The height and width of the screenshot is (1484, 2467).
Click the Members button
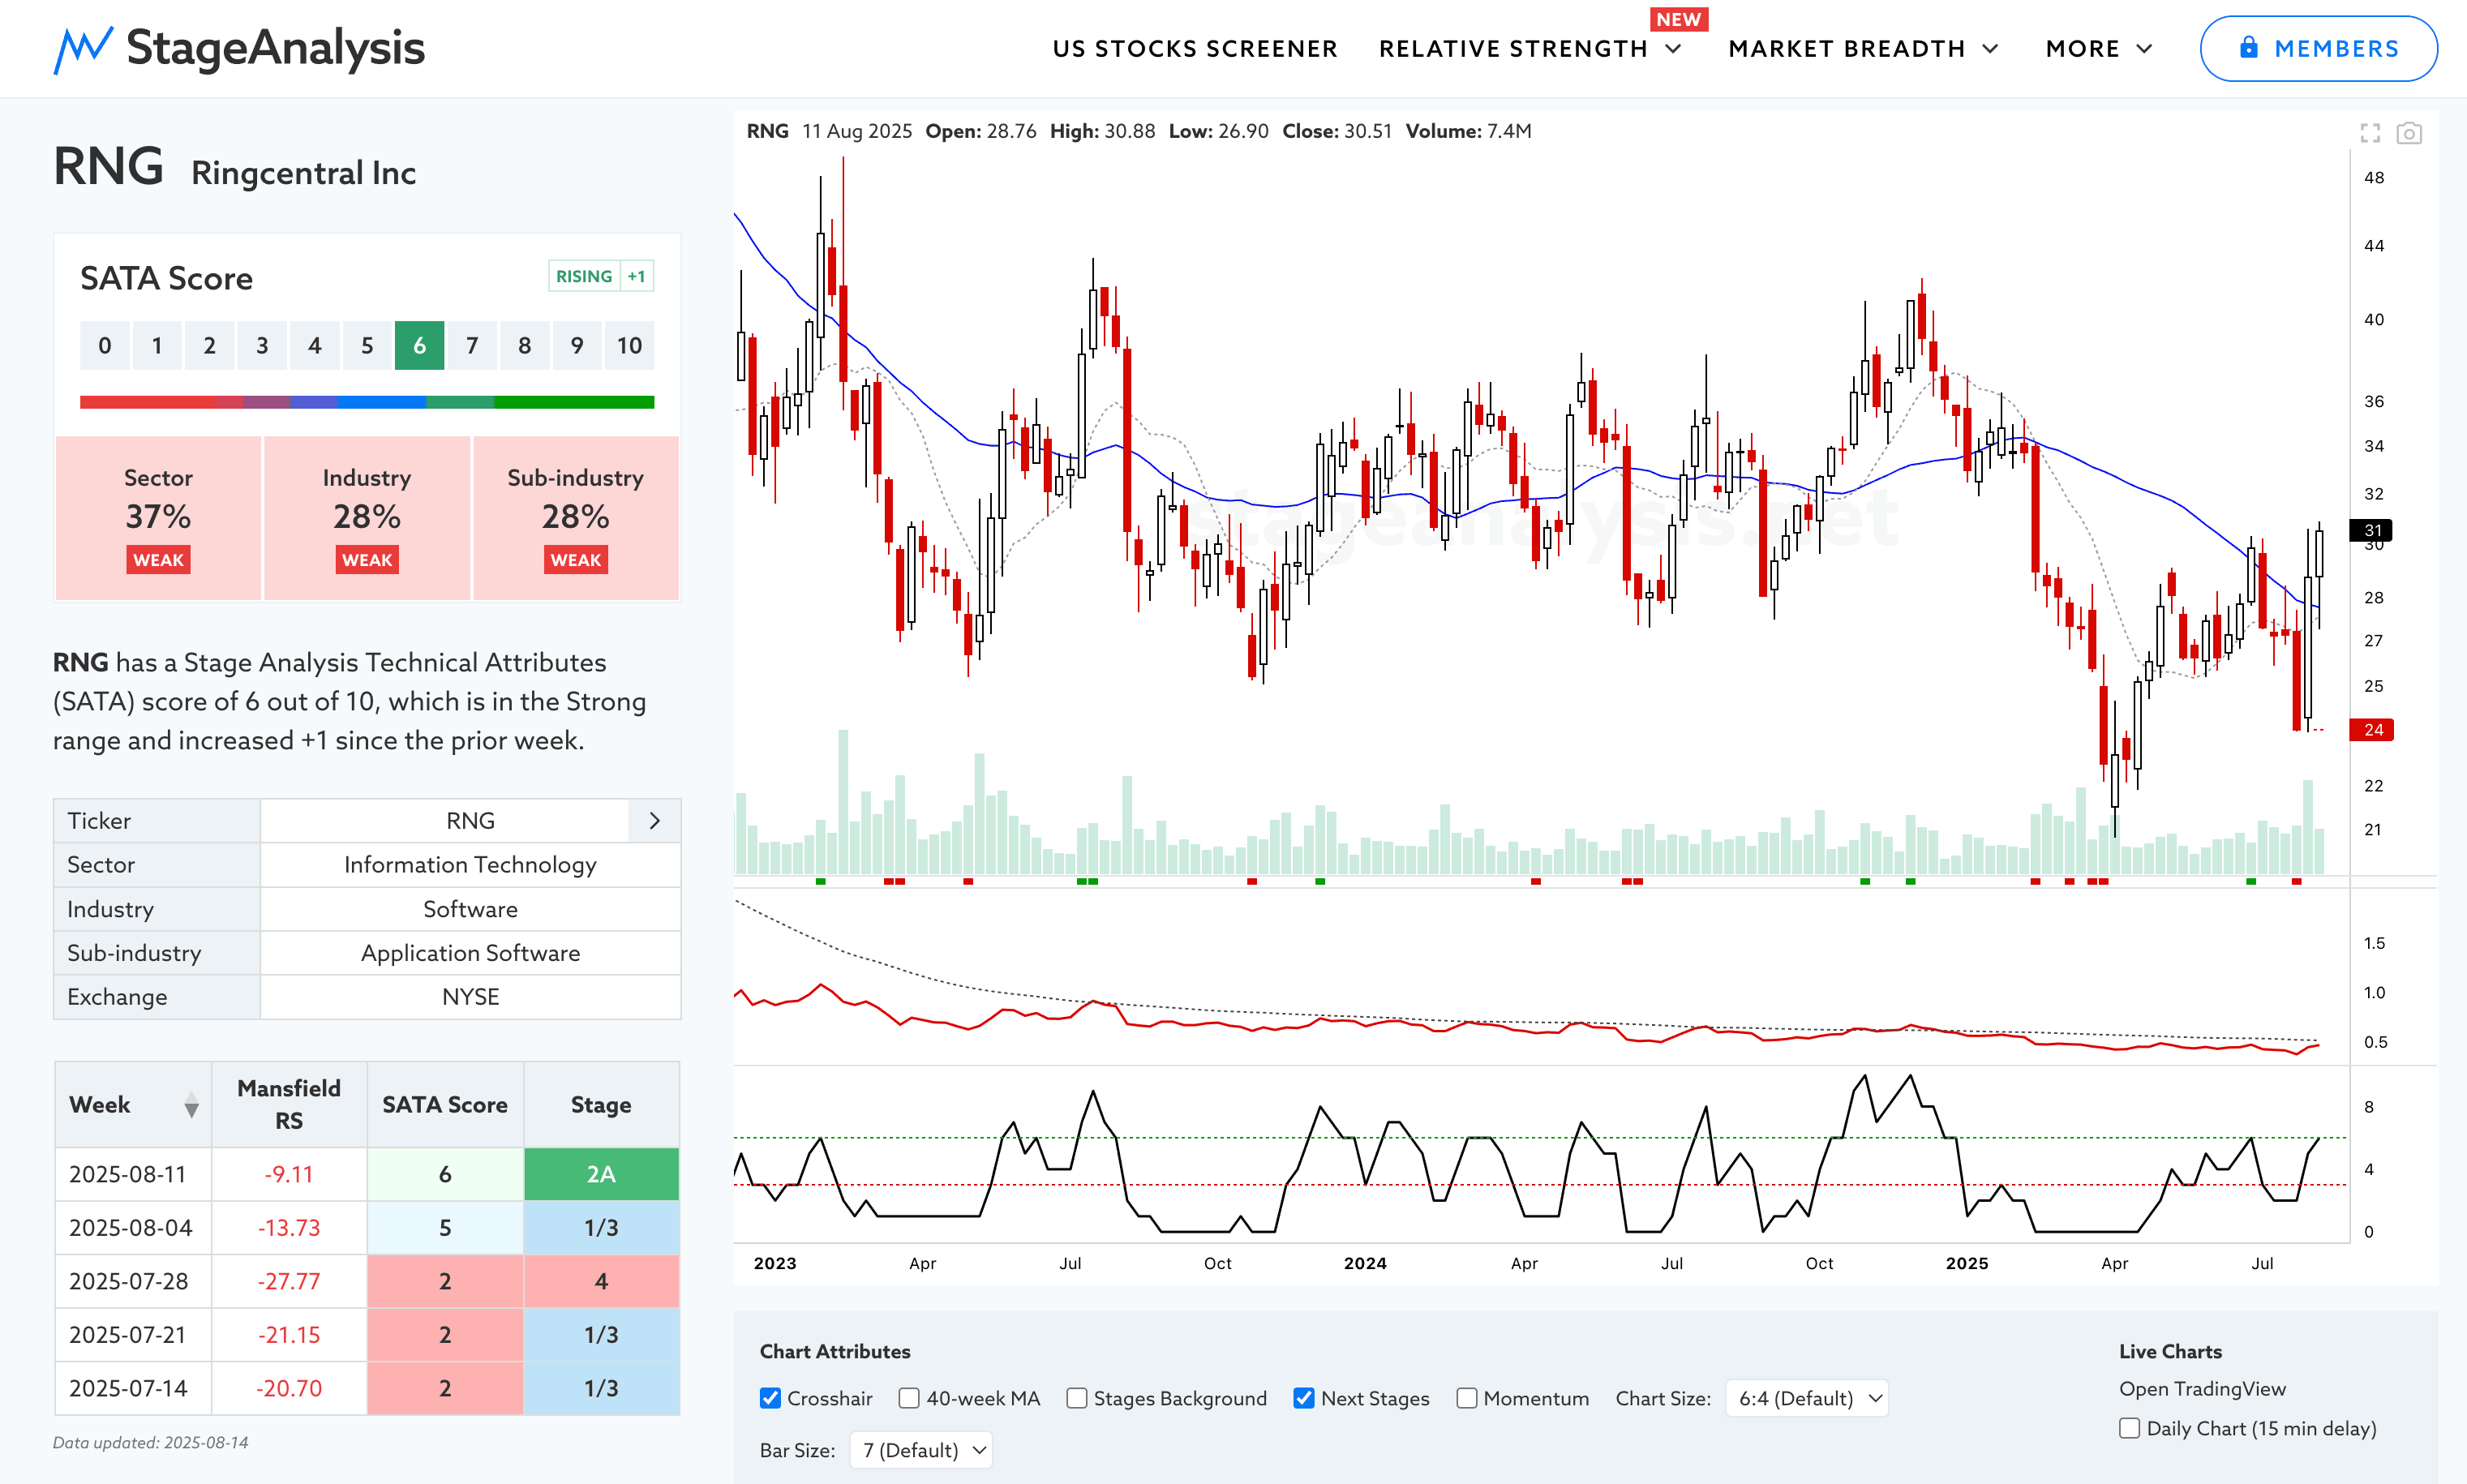click(2318, 48)
